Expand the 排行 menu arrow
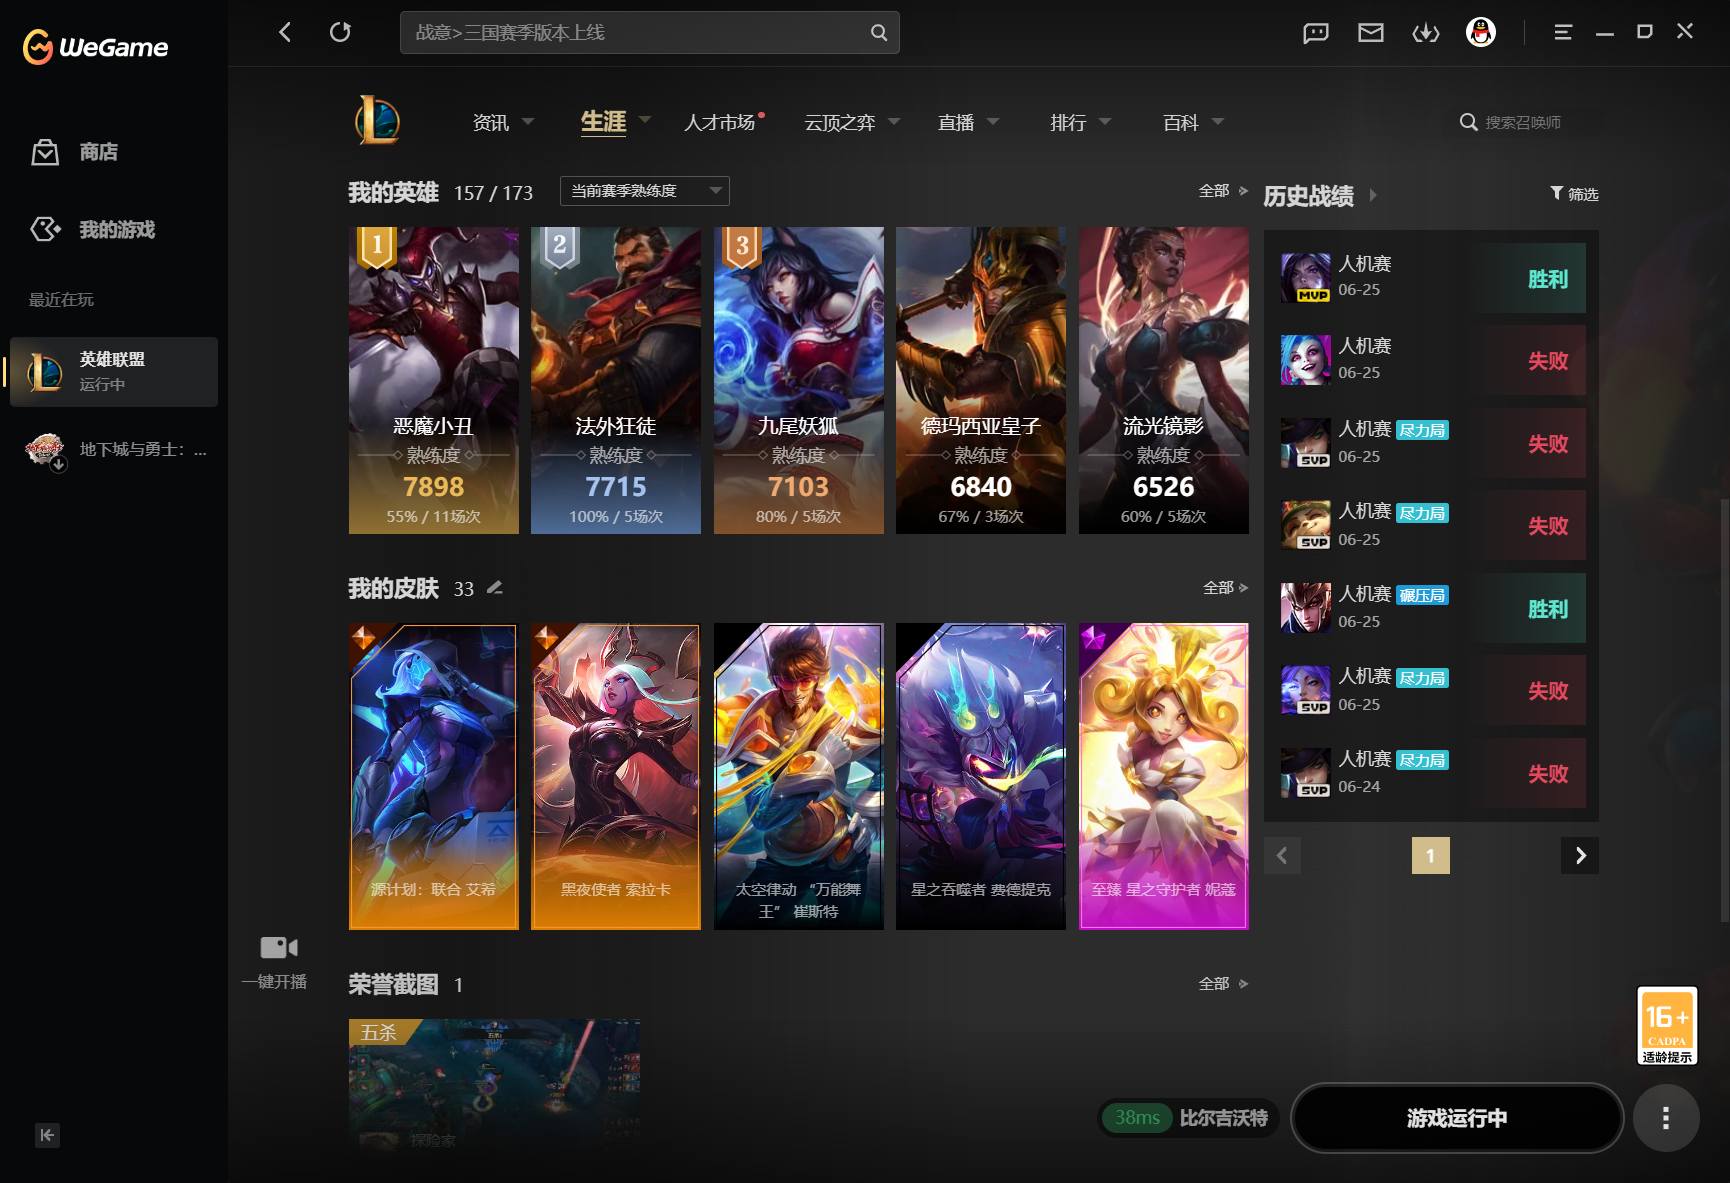Screen dimensions: 1730x1183 [x=1105, y=121]
